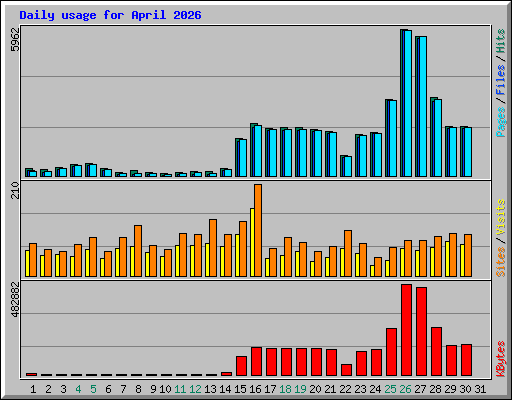This screenshot has height=400, width=512.
Task: Click the cyan hits bar for day 15
Action: pyautogui.click(x=243, y=158)
